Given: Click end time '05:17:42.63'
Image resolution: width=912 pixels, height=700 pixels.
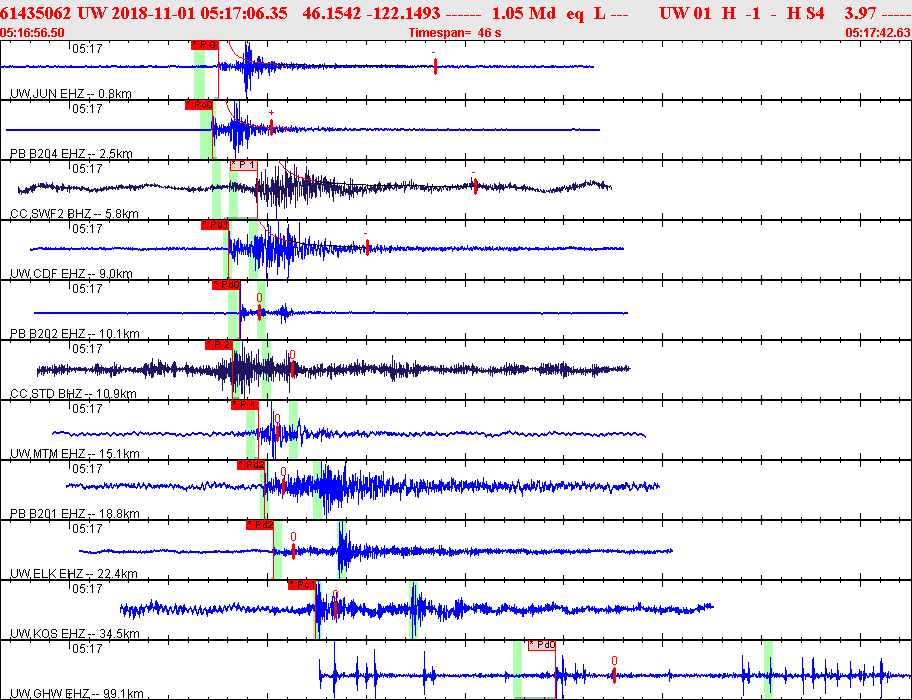Looking at the screenshot, I should [x=878, y=33].
